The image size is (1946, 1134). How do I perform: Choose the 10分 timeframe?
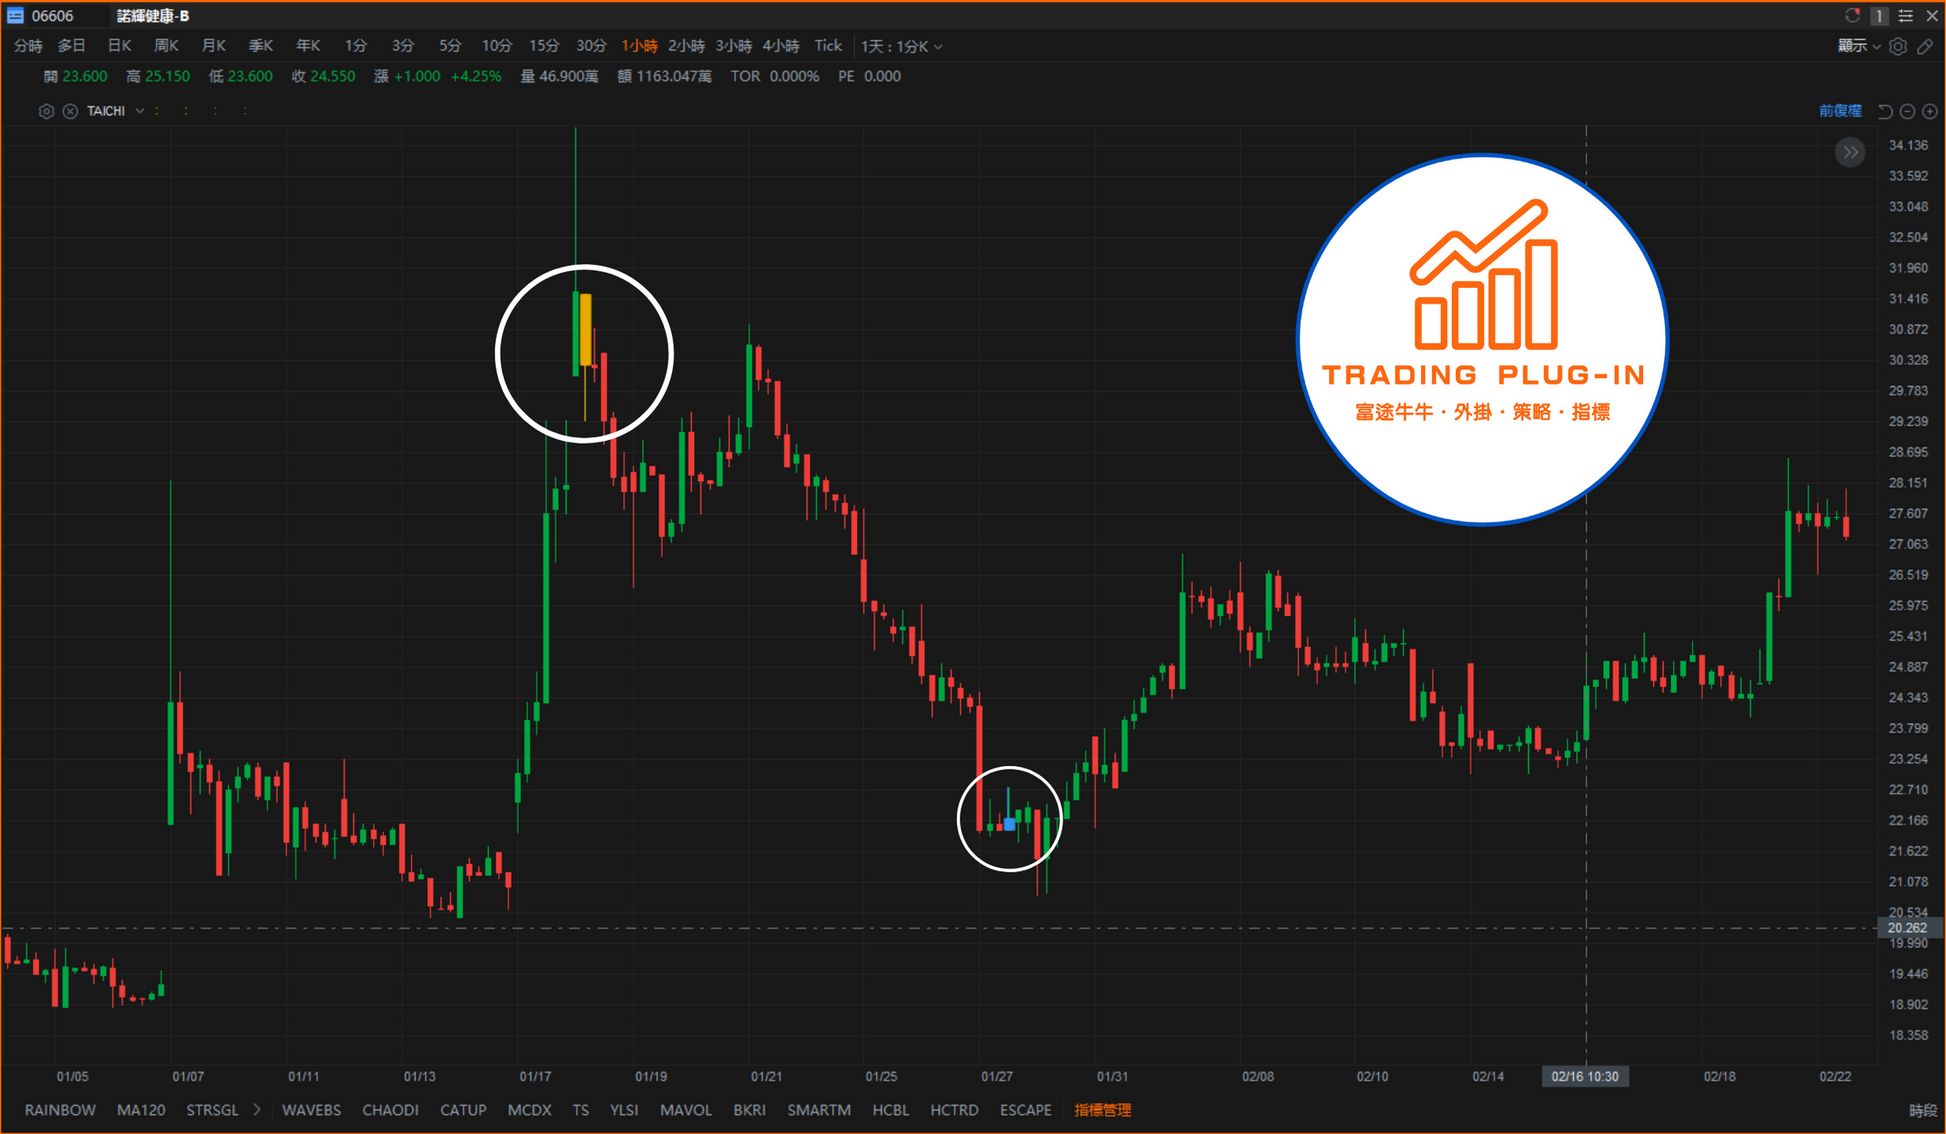[x=497, y=46]
